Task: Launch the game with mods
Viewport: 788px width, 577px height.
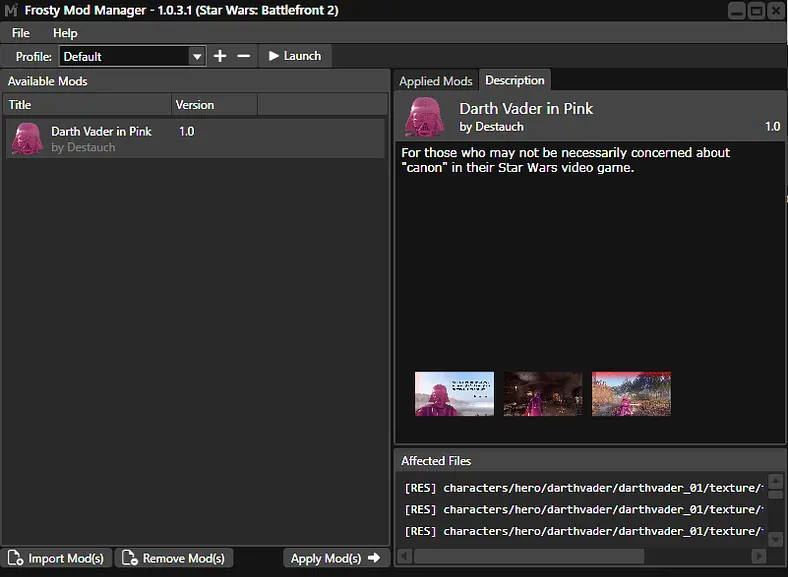Action: 295,56
